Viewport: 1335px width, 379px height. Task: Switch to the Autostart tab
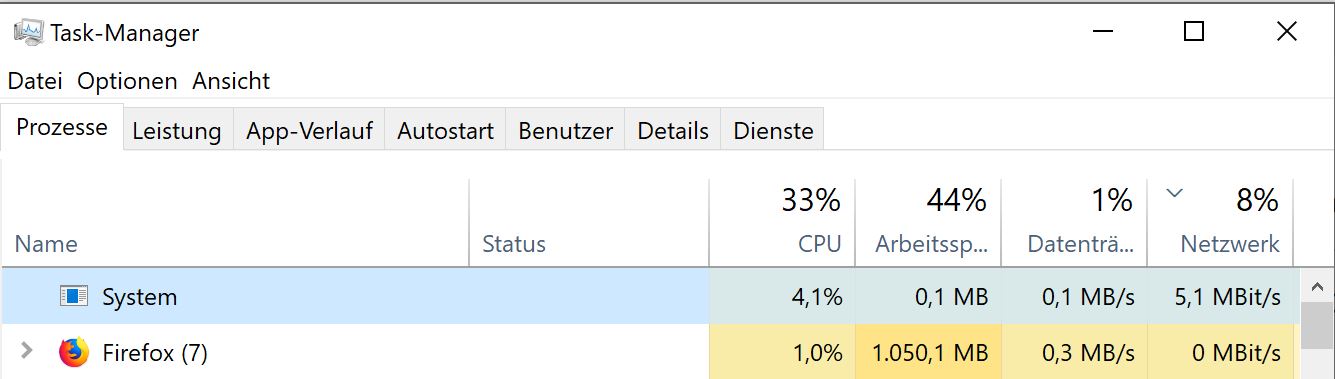[446, 130]
